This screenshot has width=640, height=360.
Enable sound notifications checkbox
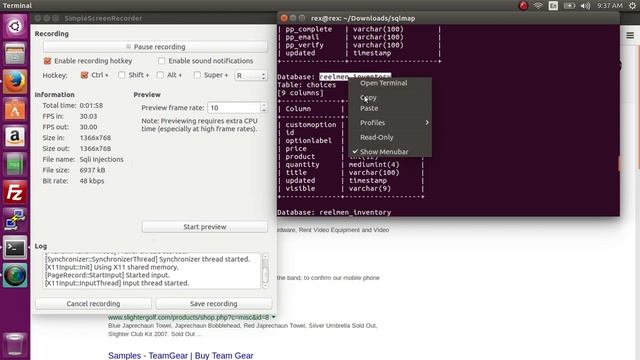click(161, 61)
